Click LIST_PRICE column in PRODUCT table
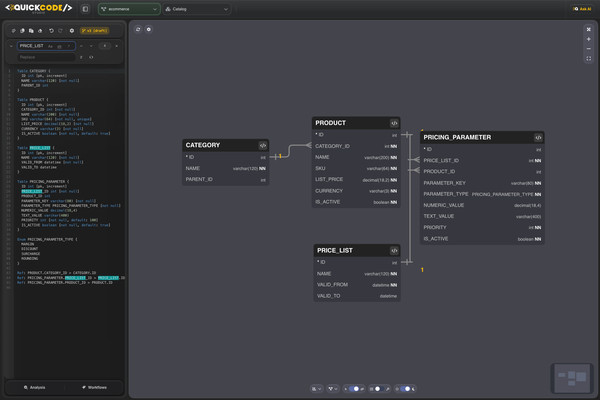This screenshot has width=600, height=400. pyautogui.click(x=356, y=180)
